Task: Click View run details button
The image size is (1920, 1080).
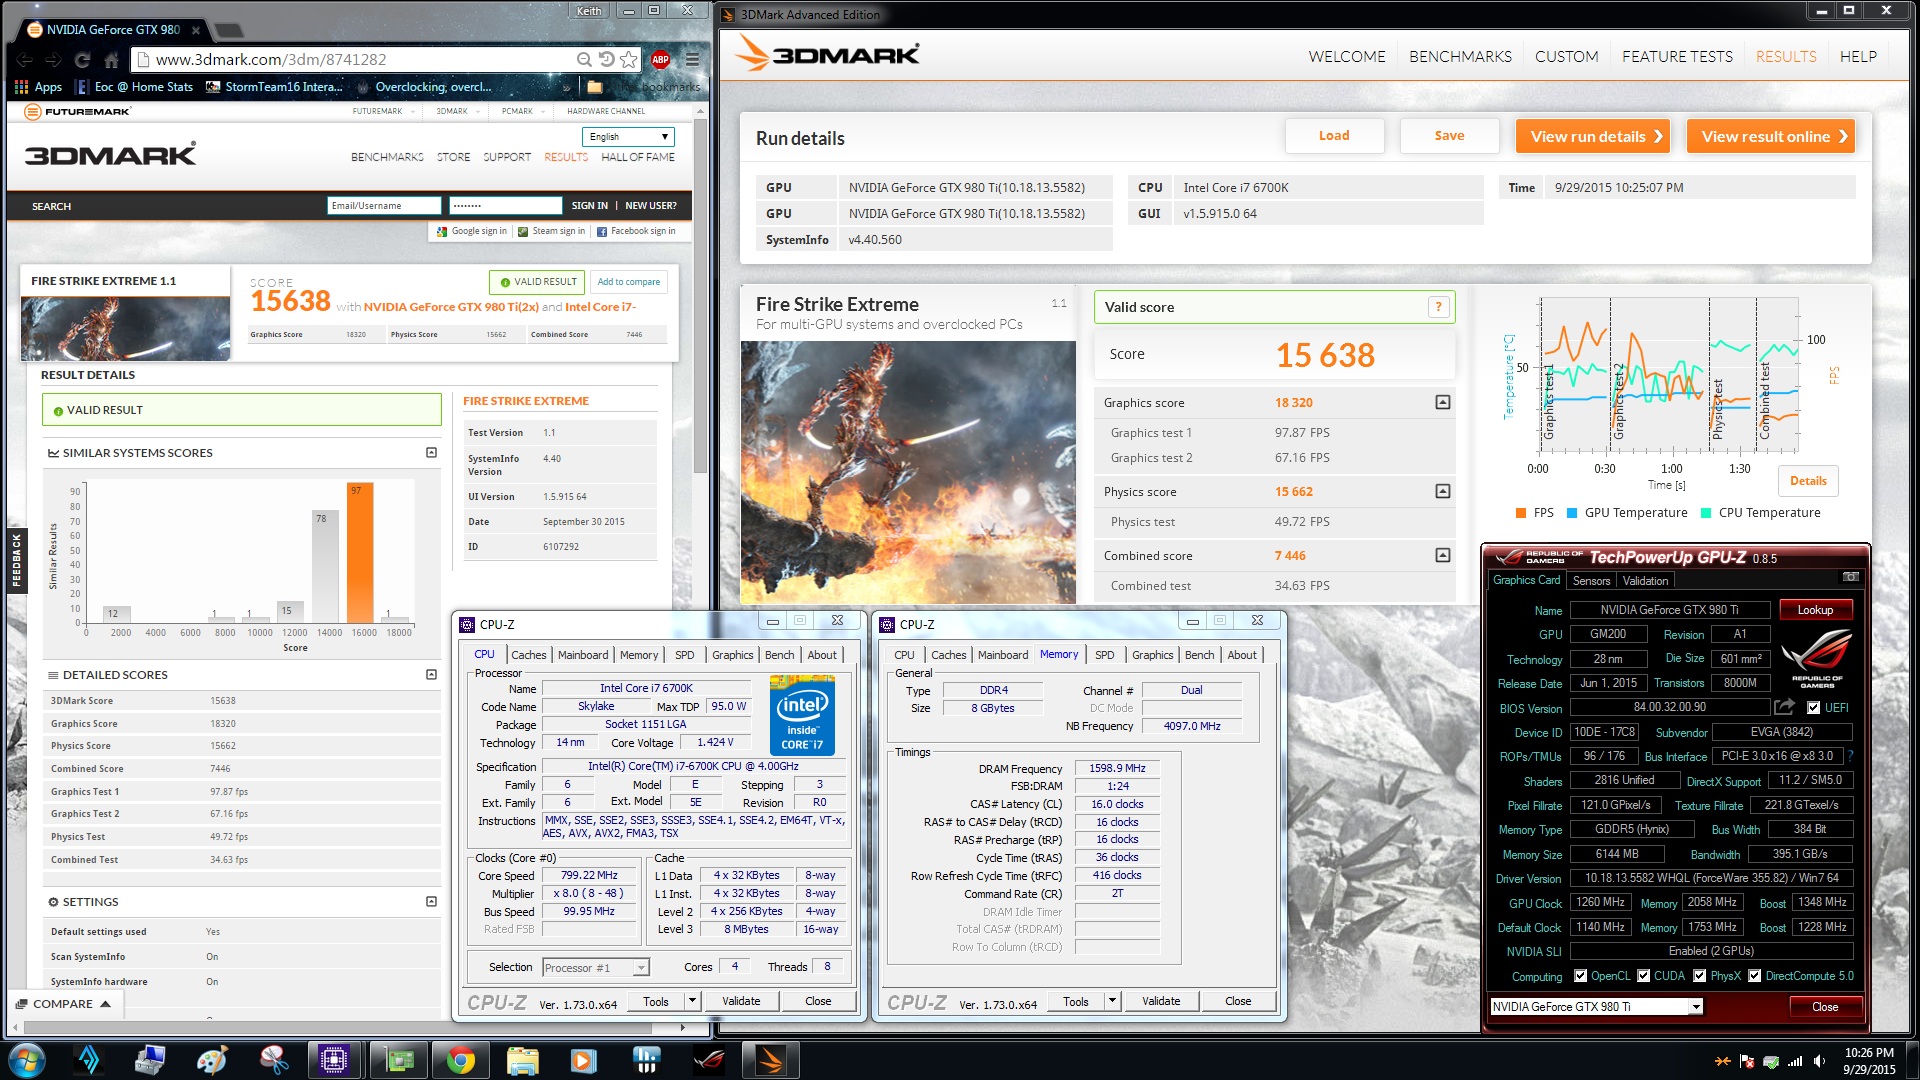Action: [x=1593, y=137]
